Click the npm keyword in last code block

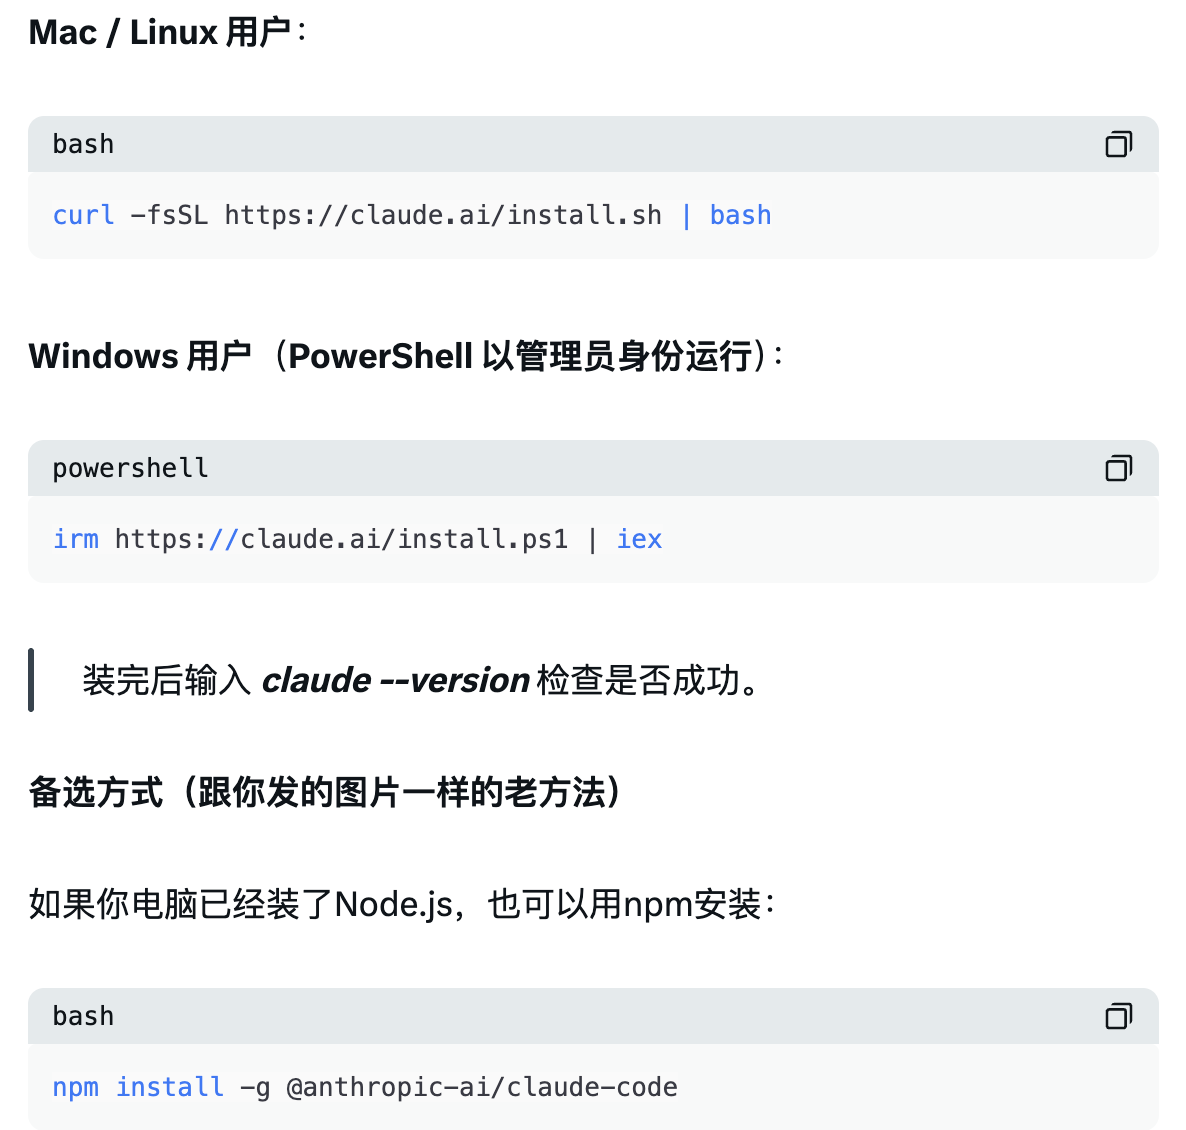pyautogui.click(x=75, y=1088)
